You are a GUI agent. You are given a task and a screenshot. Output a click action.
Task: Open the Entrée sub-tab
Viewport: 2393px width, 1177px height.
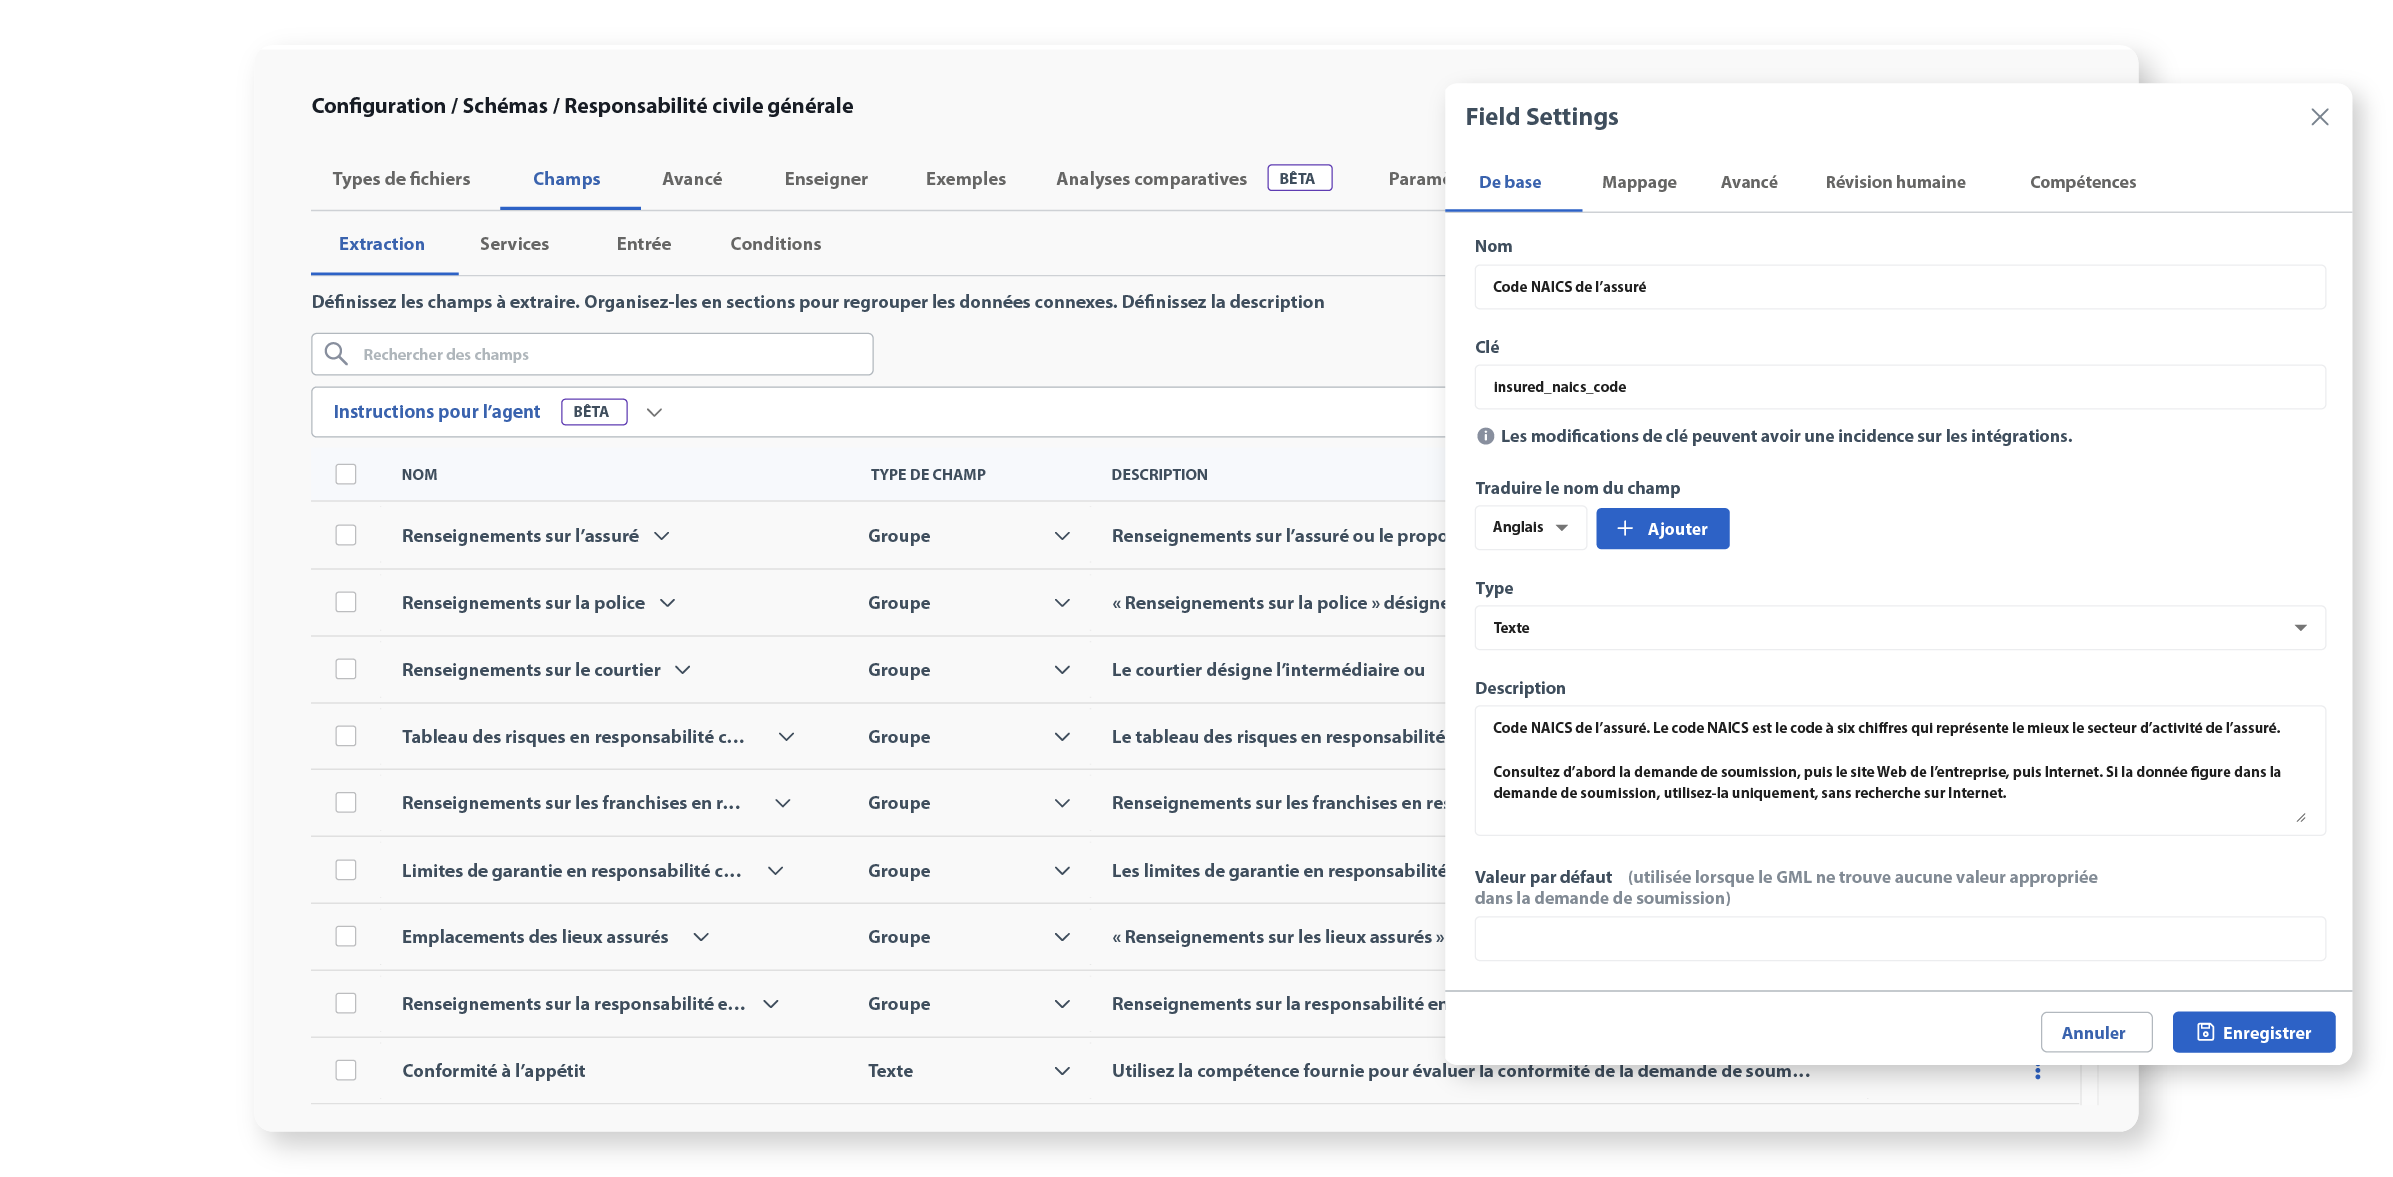643,244
